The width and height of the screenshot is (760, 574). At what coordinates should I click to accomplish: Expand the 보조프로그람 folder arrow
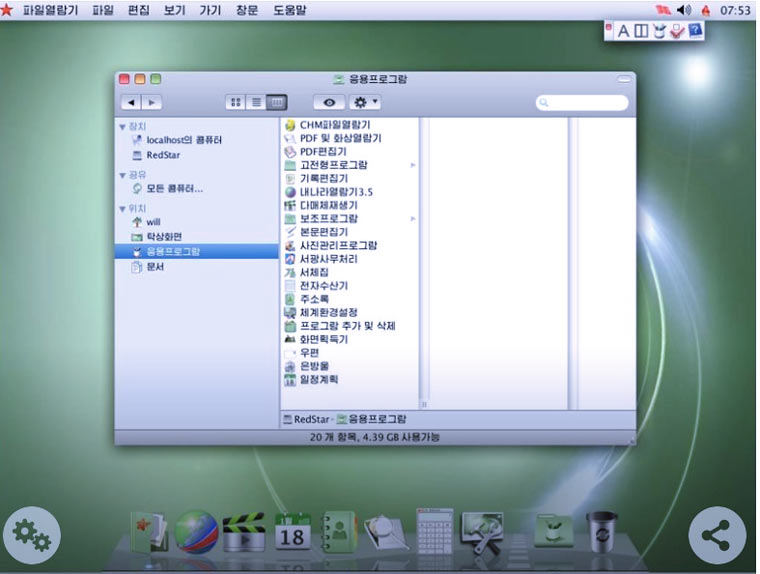tap(413, 219)
